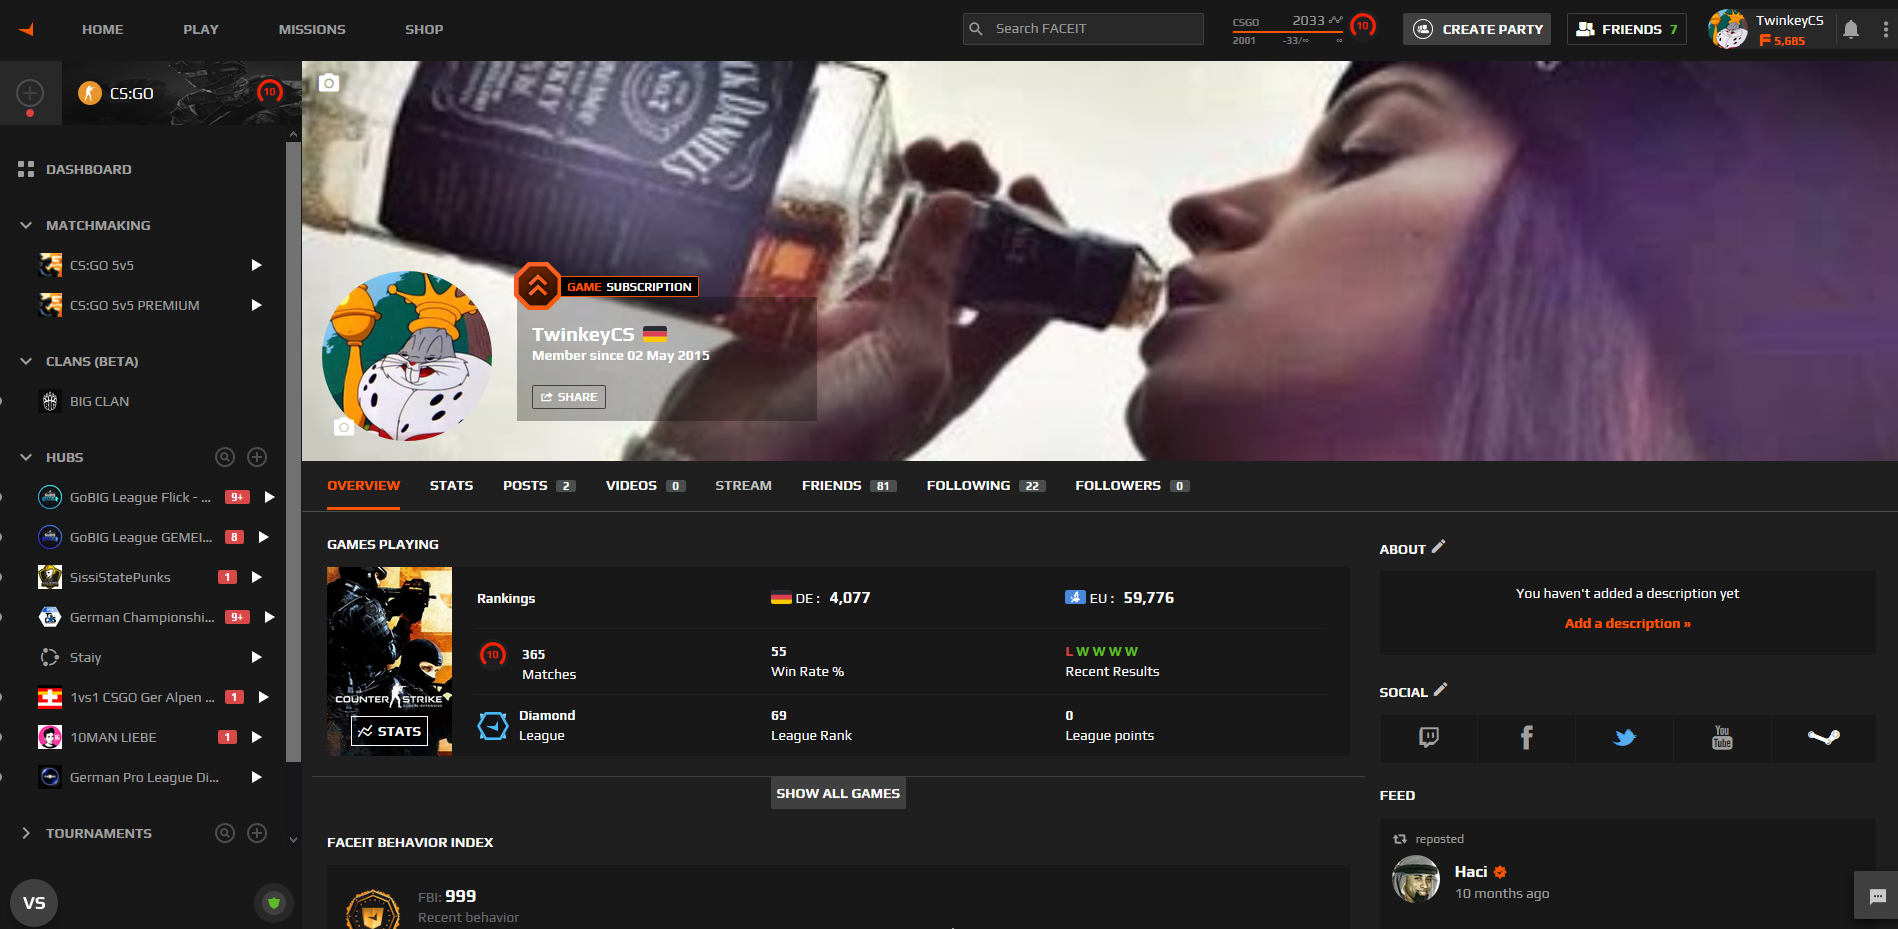Open the Steam social link icon
The width and height of the screenshot is (1898, 929).
(1824, 738)
